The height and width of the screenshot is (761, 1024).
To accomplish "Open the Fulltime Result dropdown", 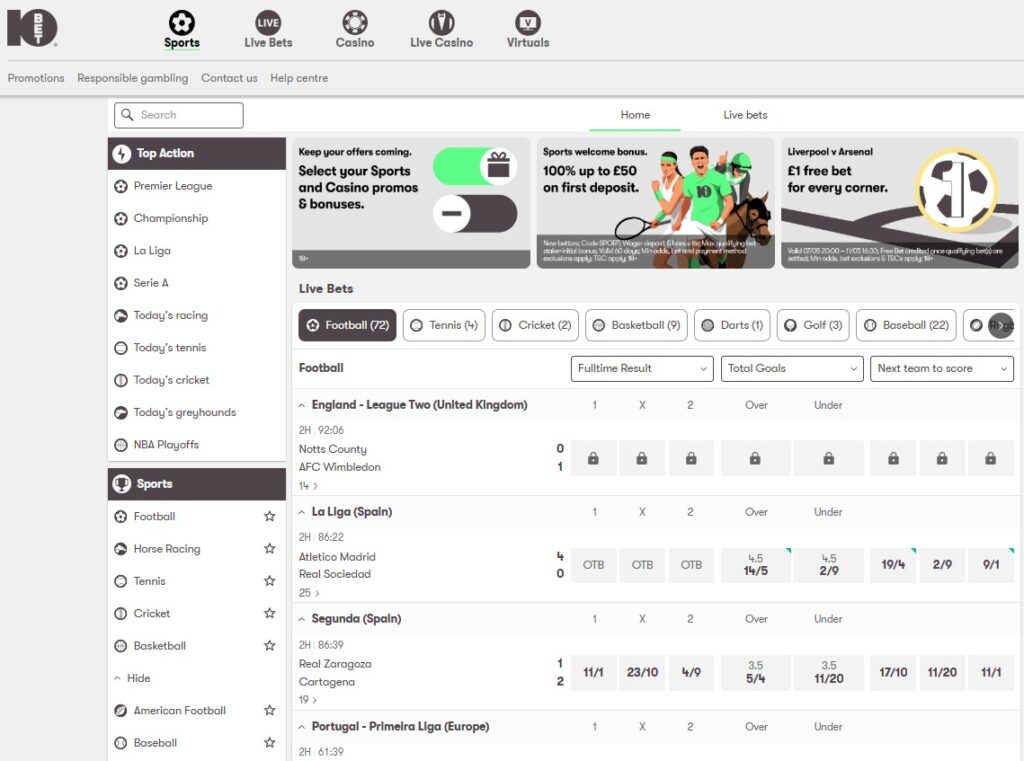I will 642,368.
